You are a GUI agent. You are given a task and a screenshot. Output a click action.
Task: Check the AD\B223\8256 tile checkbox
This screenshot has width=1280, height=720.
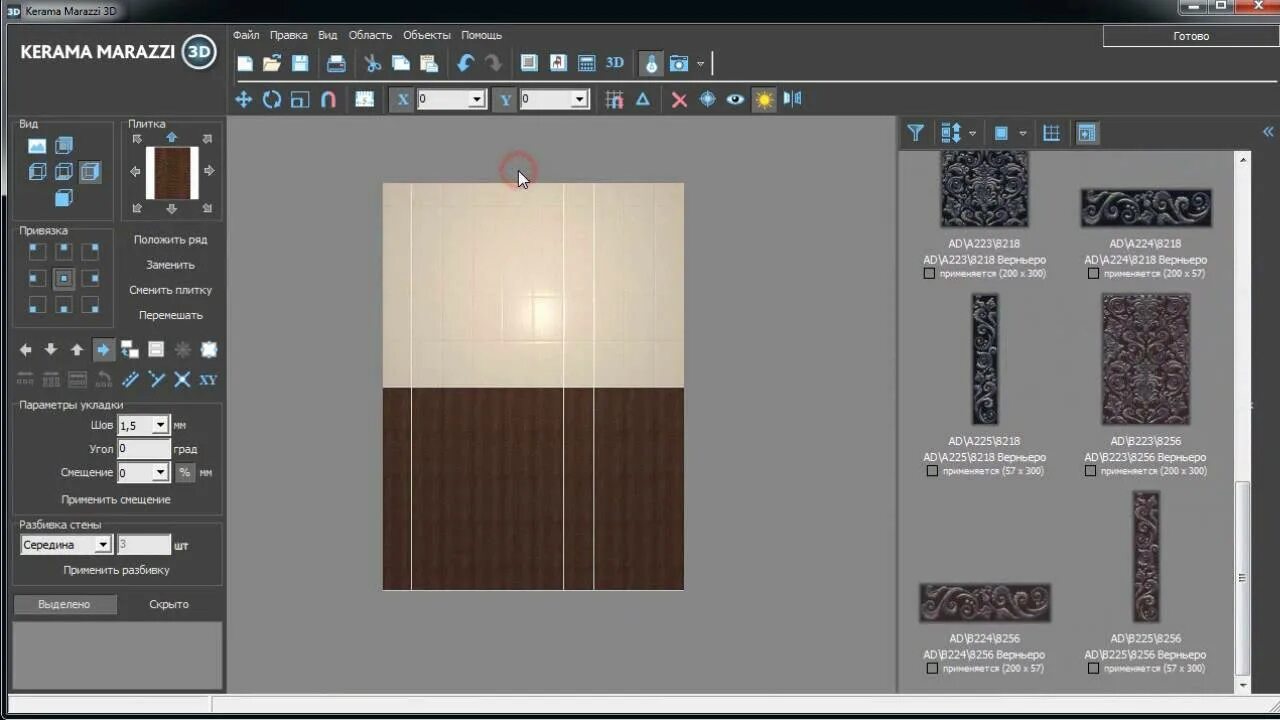(1092, 471)
